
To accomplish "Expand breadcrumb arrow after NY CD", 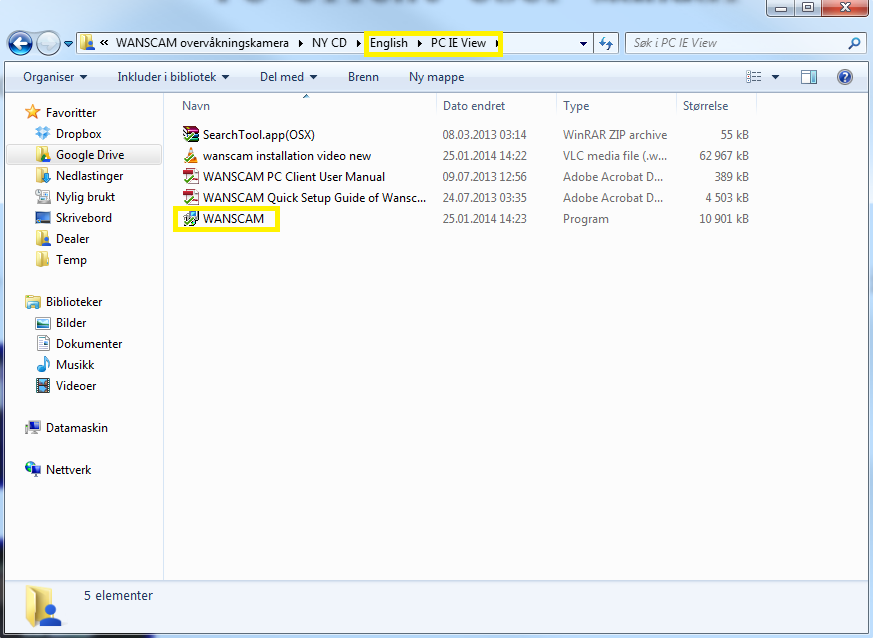I will click(x=359, y=43).
